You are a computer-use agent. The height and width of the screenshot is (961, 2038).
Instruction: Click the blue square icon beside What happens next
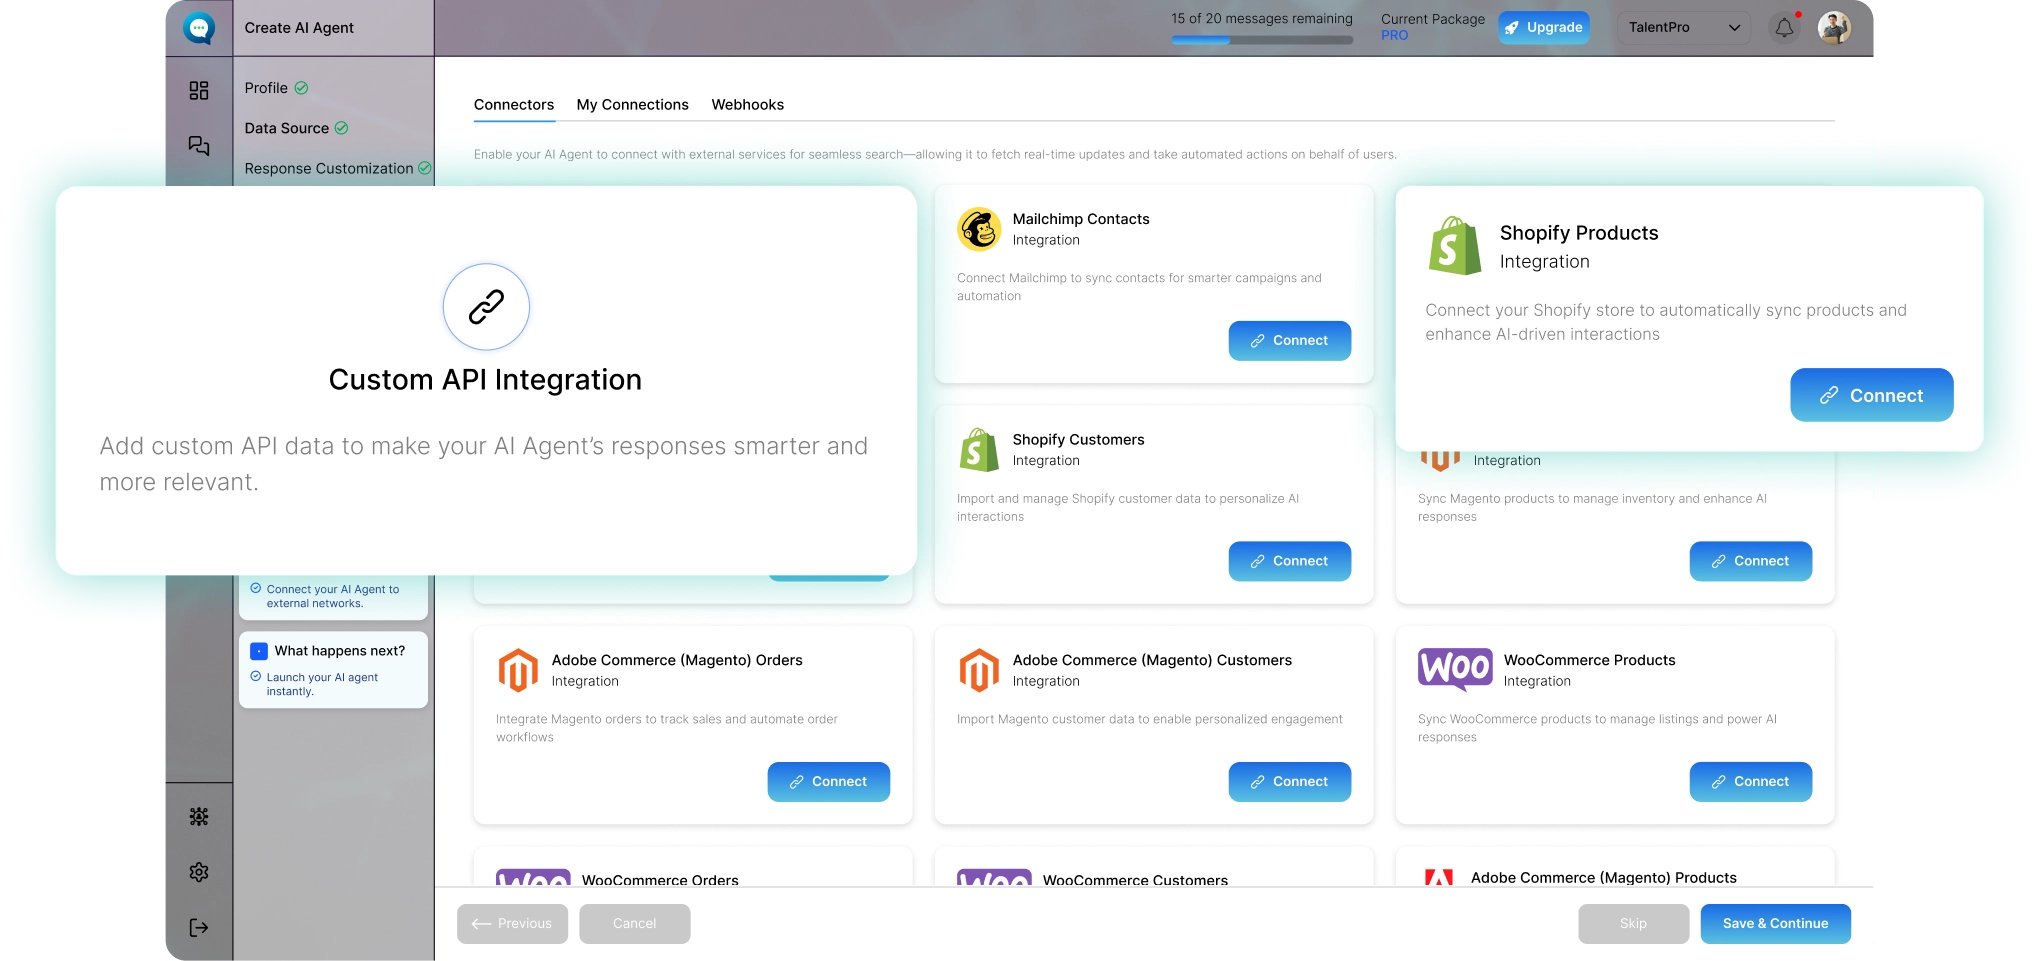[259, 651]
